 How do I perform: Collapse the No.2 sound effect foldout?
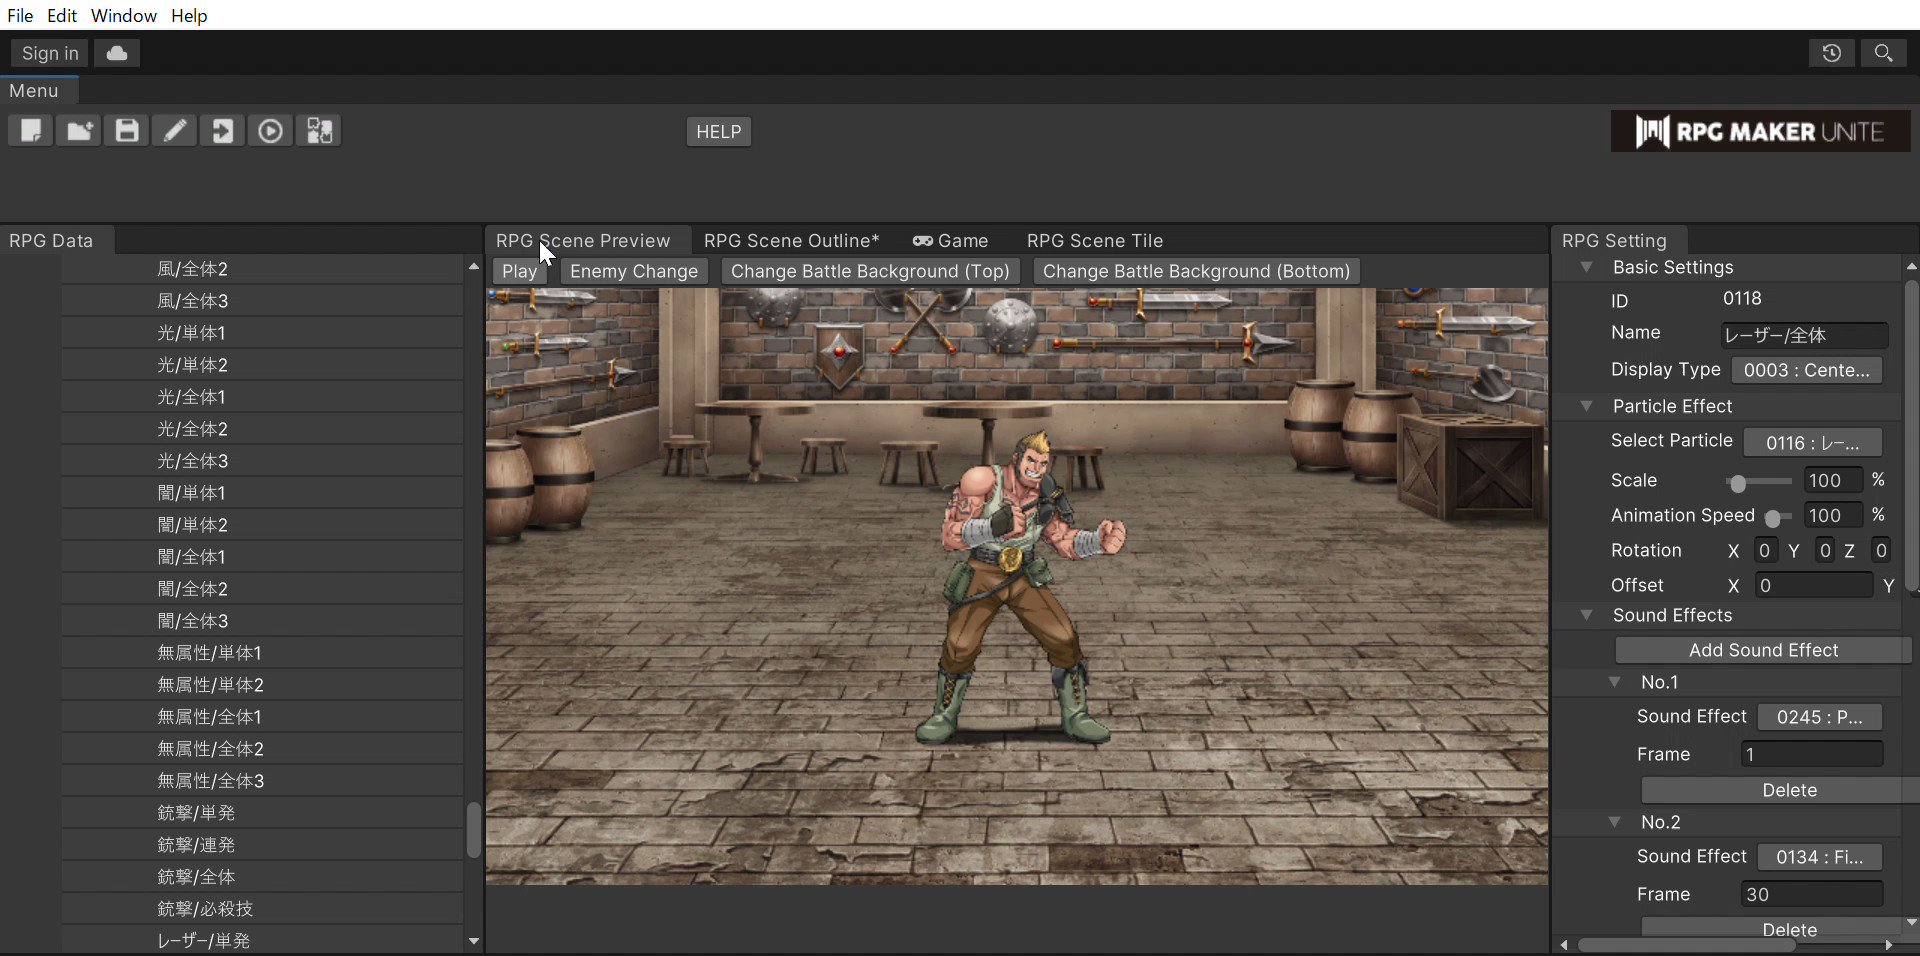[1614, 822]
